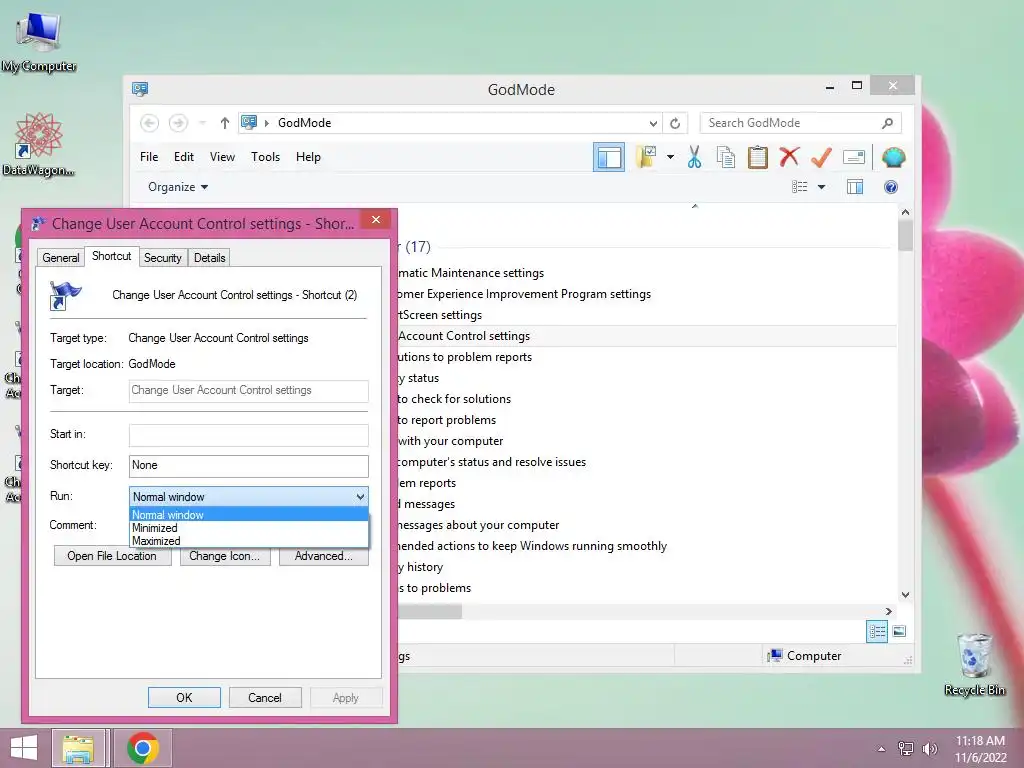Open Help question mark icon

[891, 187]
